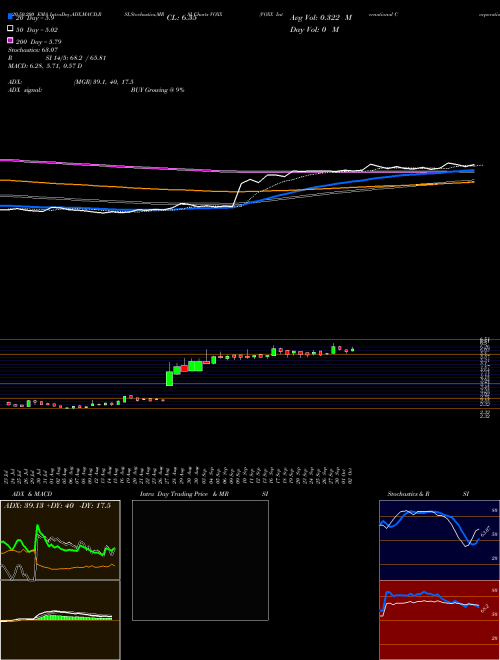Click the price scale at right of candlesticks
The image size is (500, 660).
[x=484, y=377]
